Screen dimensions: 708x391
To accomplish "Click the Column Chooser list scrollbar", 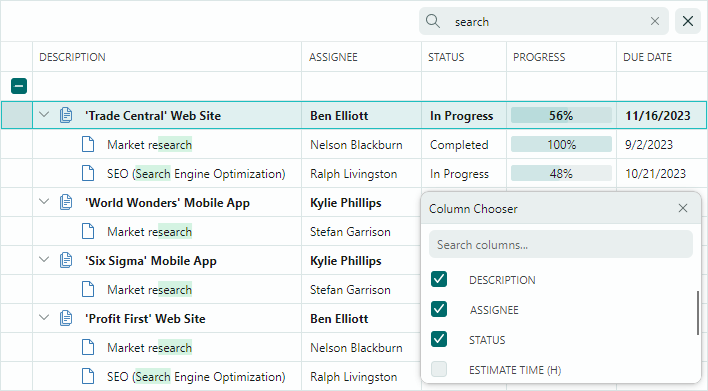I will [698, 313].
